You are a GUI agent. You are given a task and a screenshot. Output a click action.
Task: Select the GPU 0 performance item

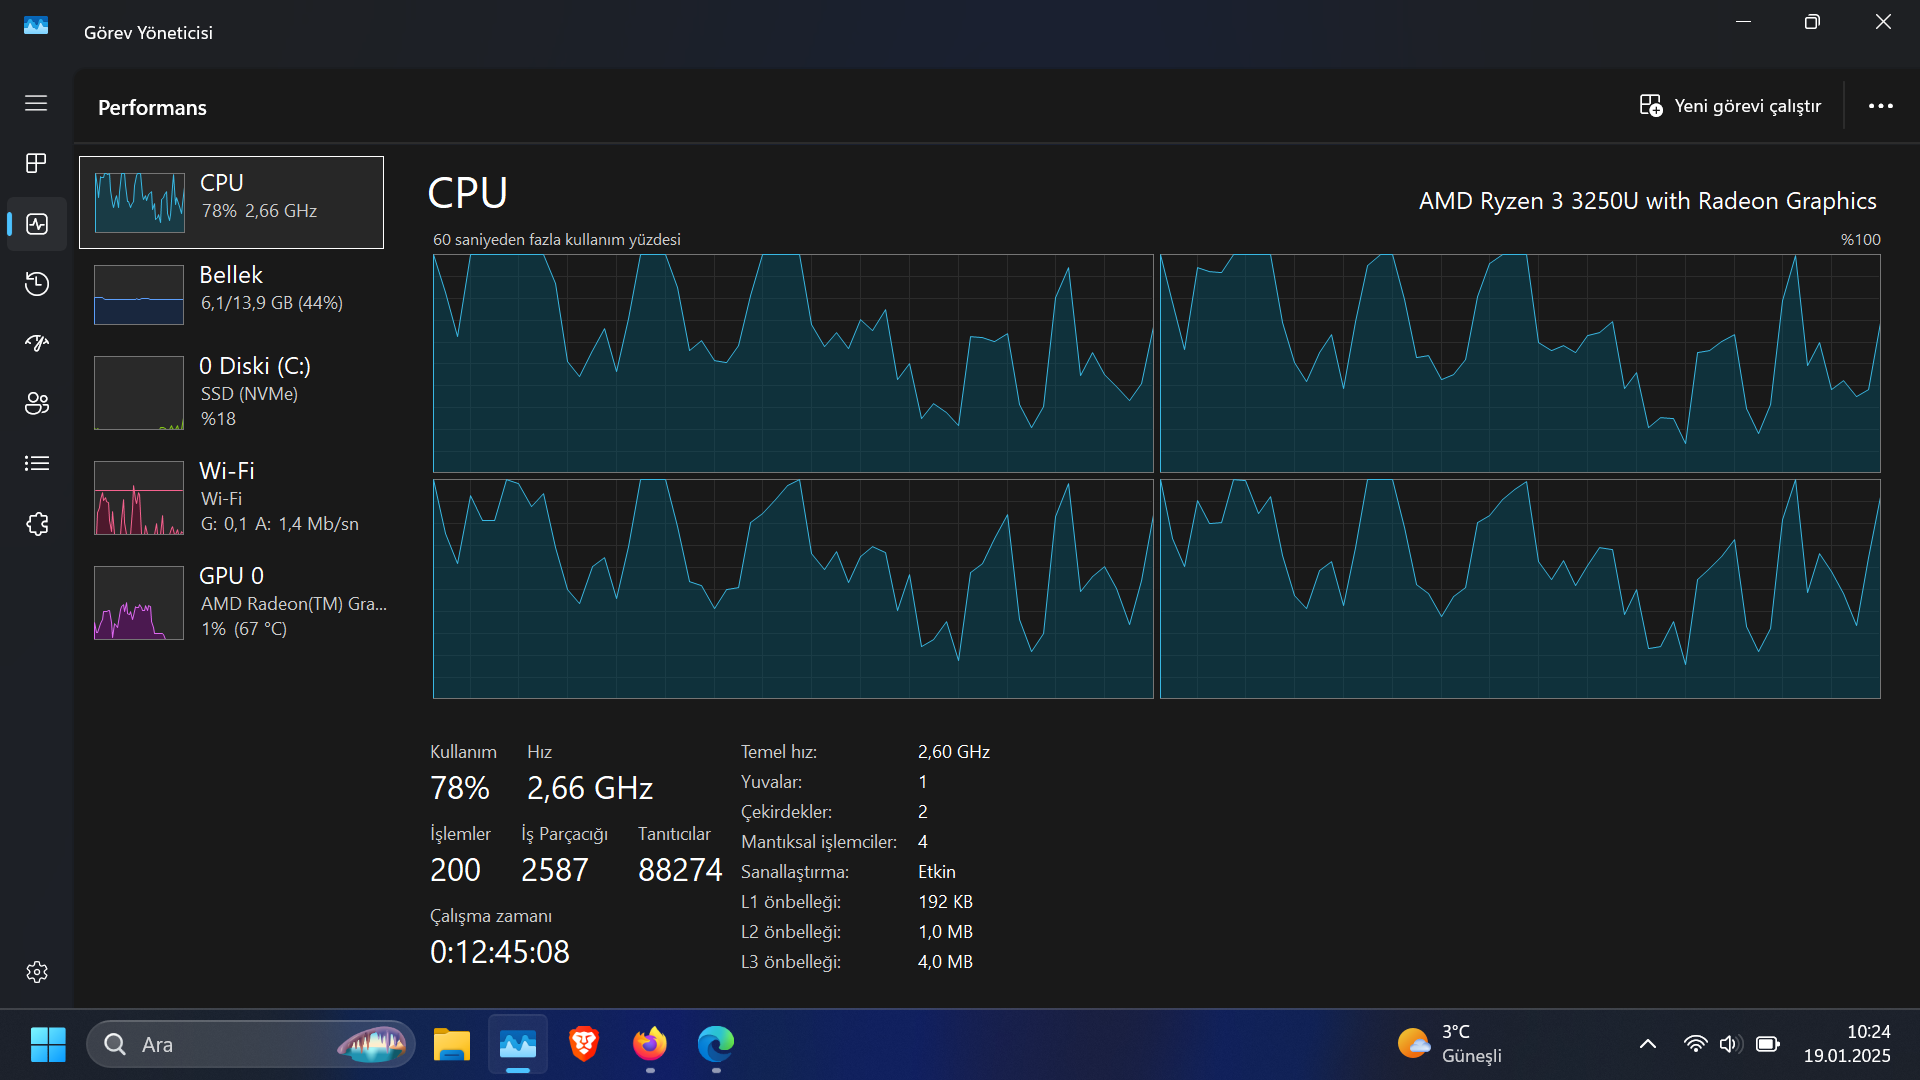[x=232, y=602]
